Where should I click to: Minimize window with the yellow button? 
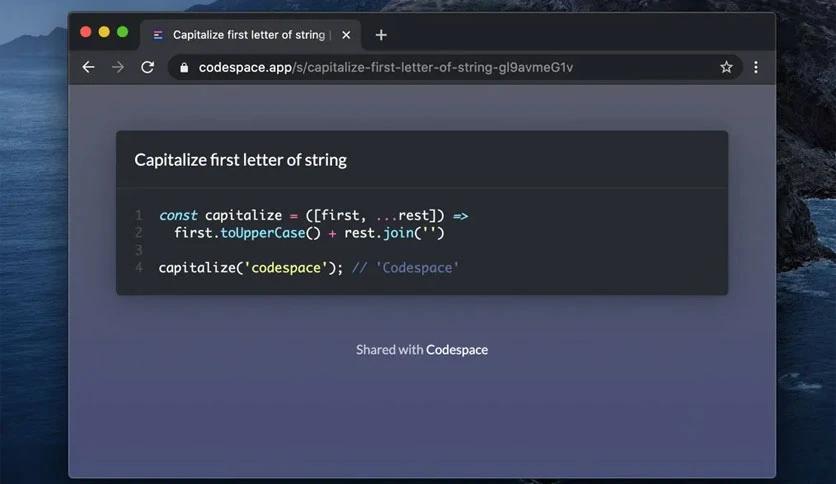tap(104, 32)
